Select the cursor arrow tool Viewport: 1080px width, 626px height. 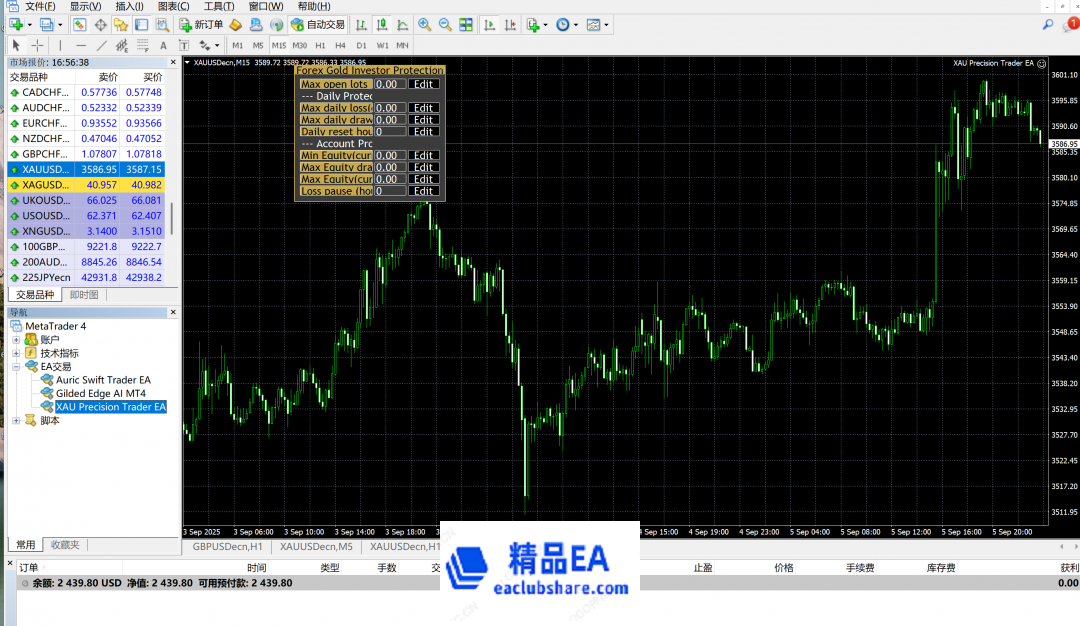pos(16,45)
